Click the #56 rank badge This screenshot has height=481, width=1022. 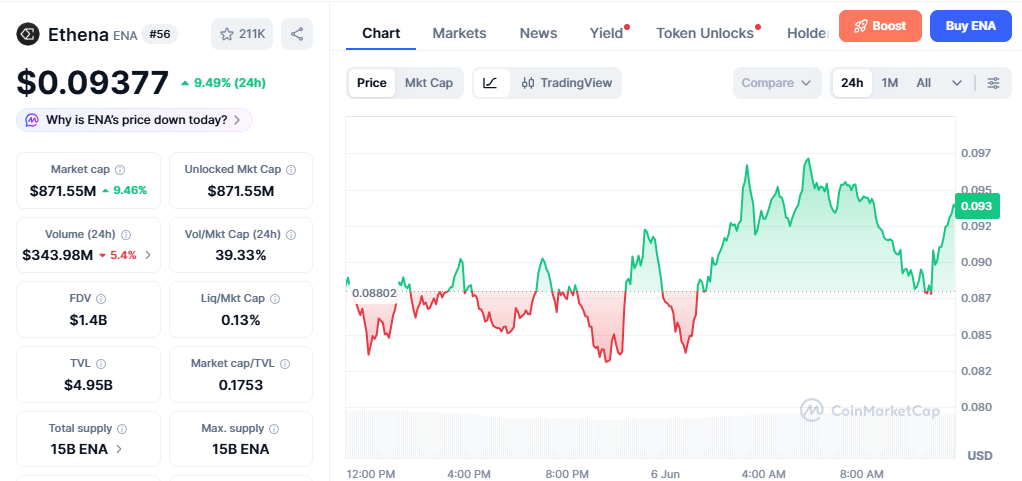(x=160, y=34)
